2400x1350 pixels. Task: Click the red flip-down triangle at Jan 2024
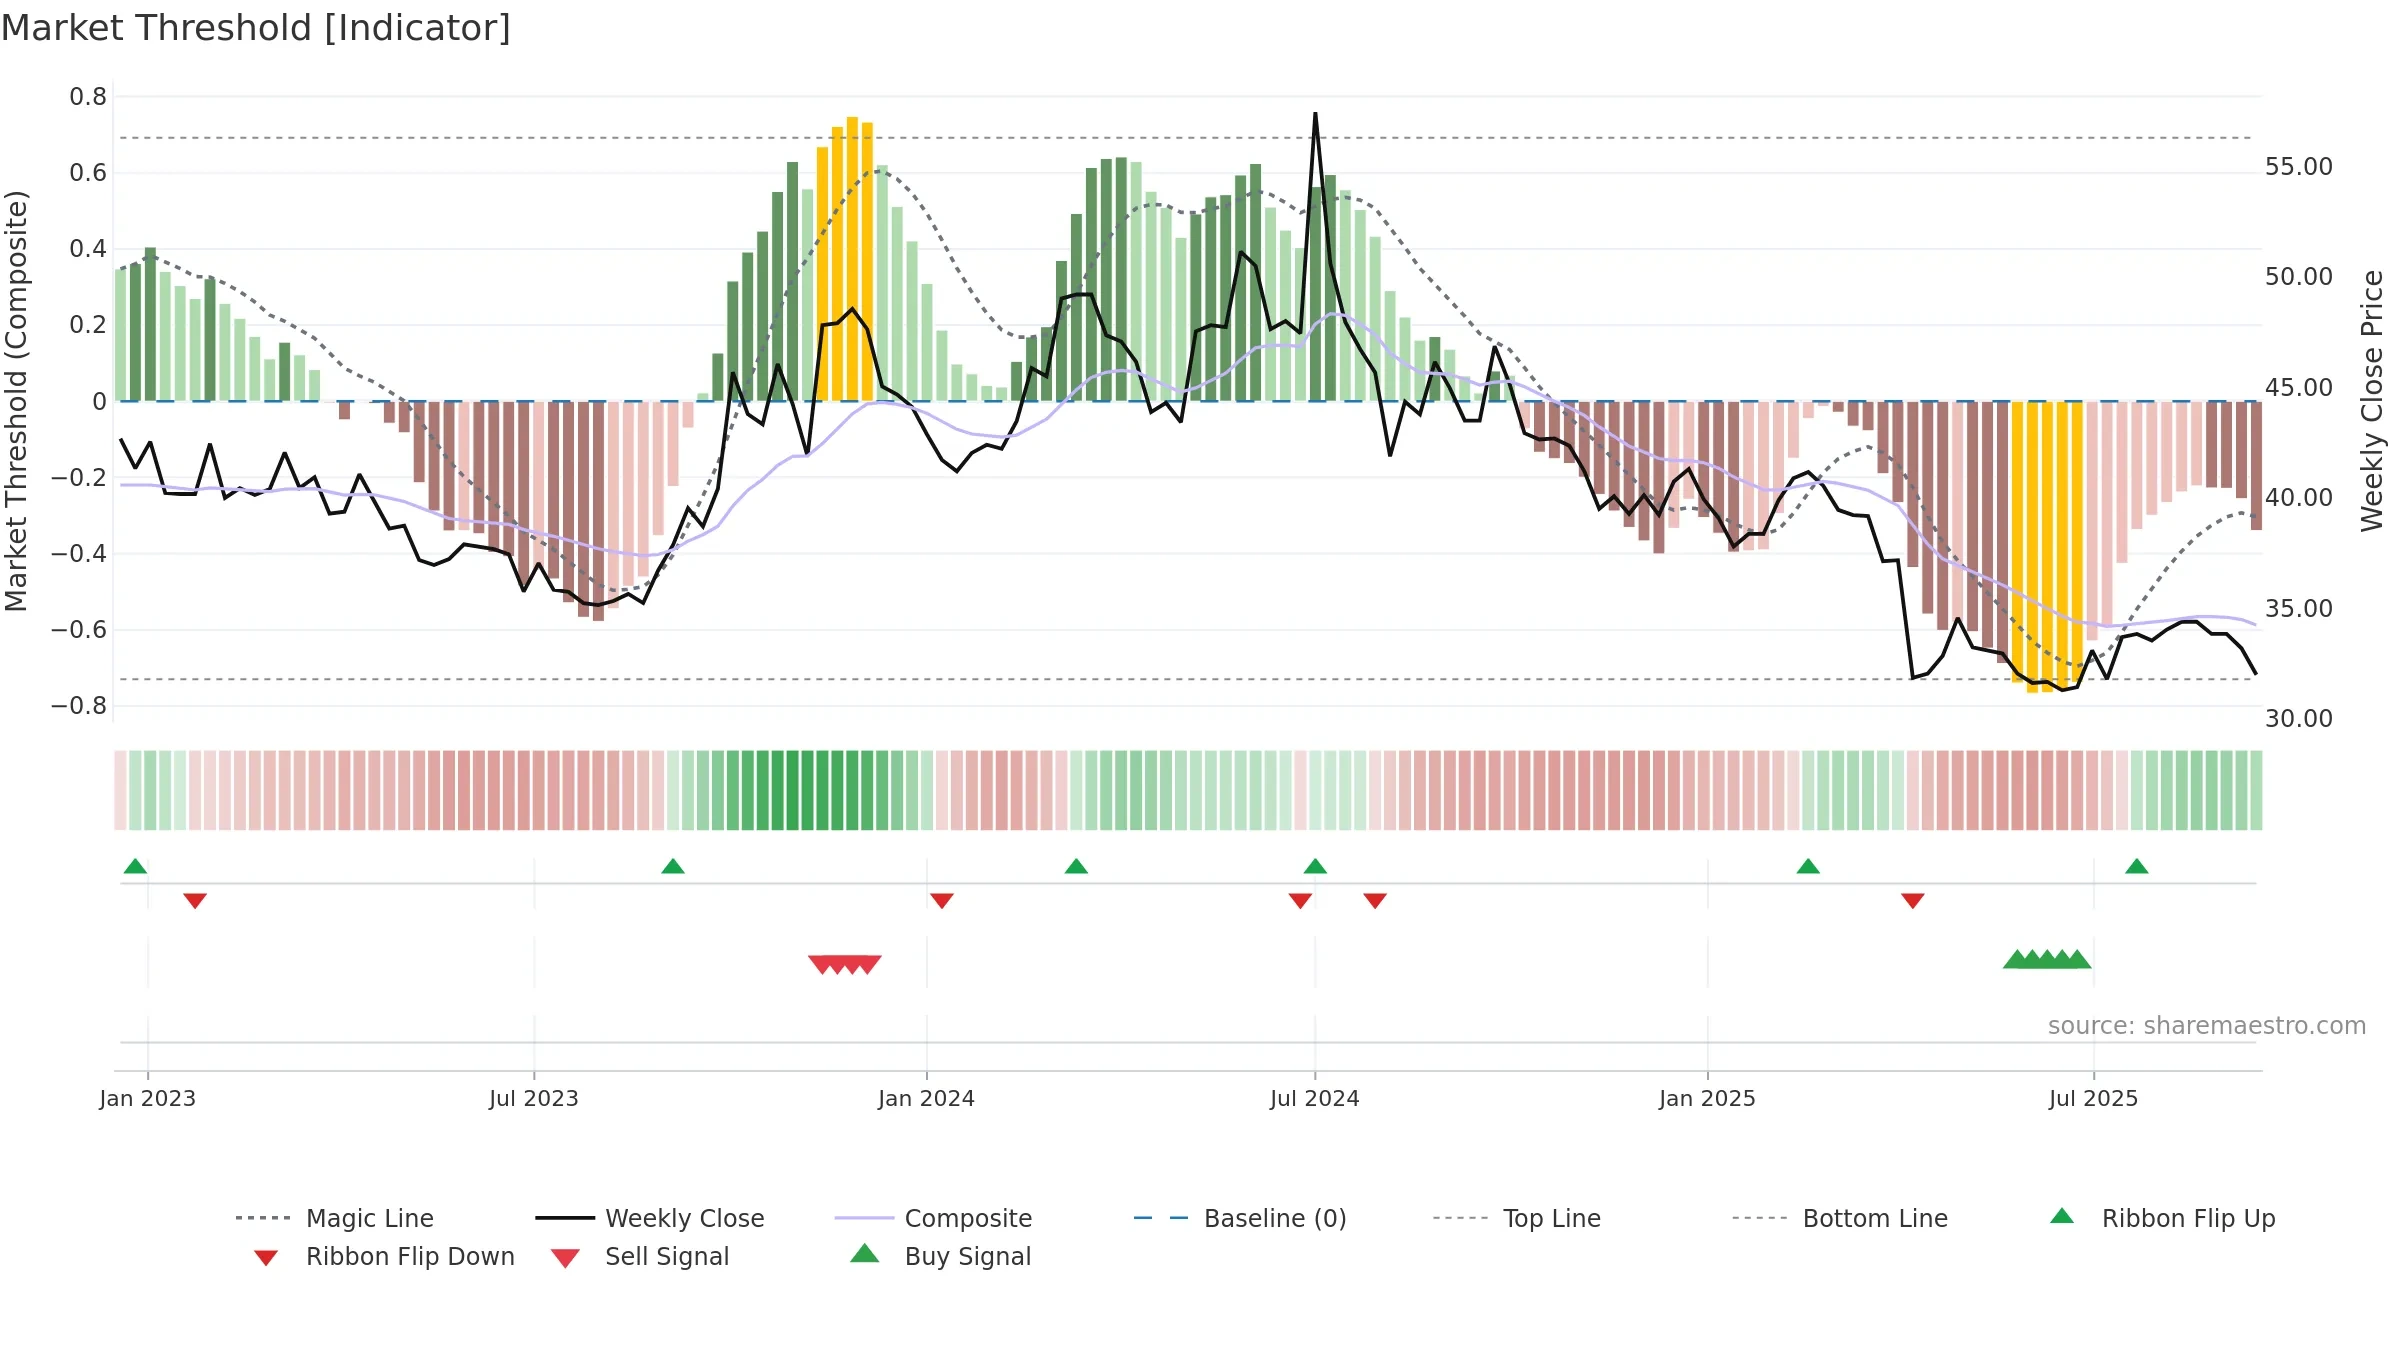(942, 901)
